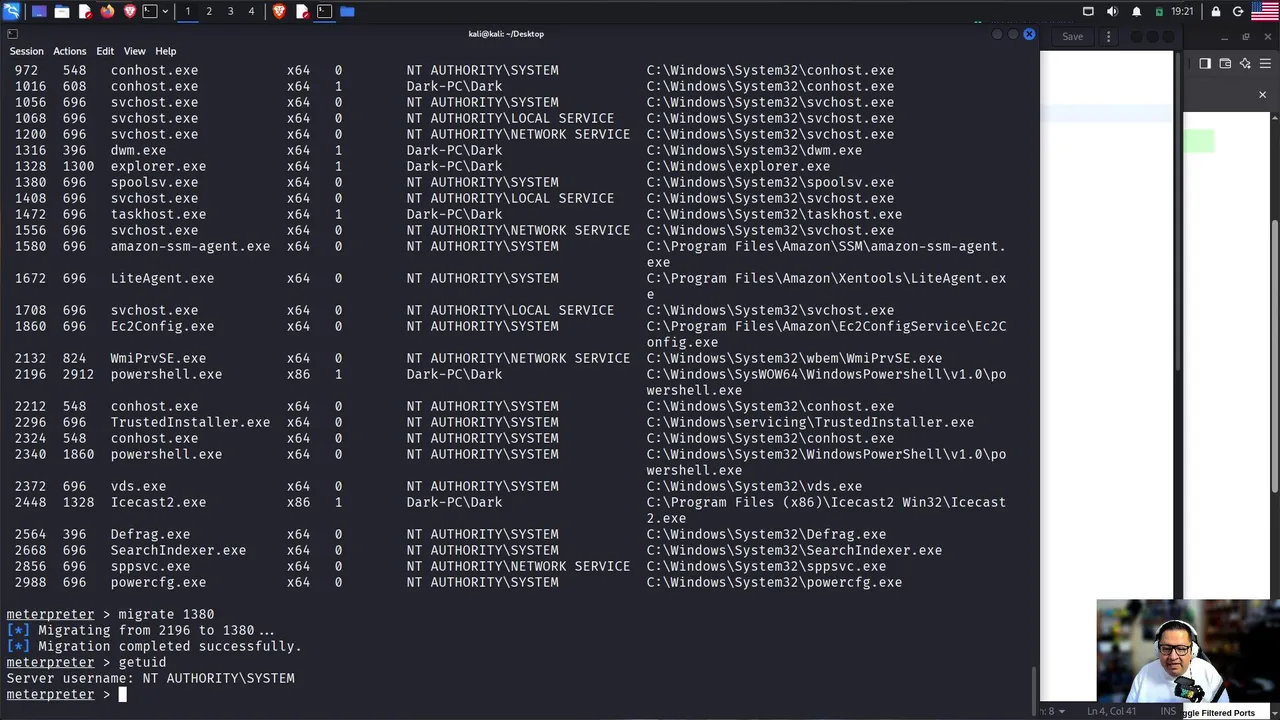Viewport: 1280px width, 720px height.
Task: Select 'amazon-ssm-agent.exe' process name
Action: tap(190, 246)
